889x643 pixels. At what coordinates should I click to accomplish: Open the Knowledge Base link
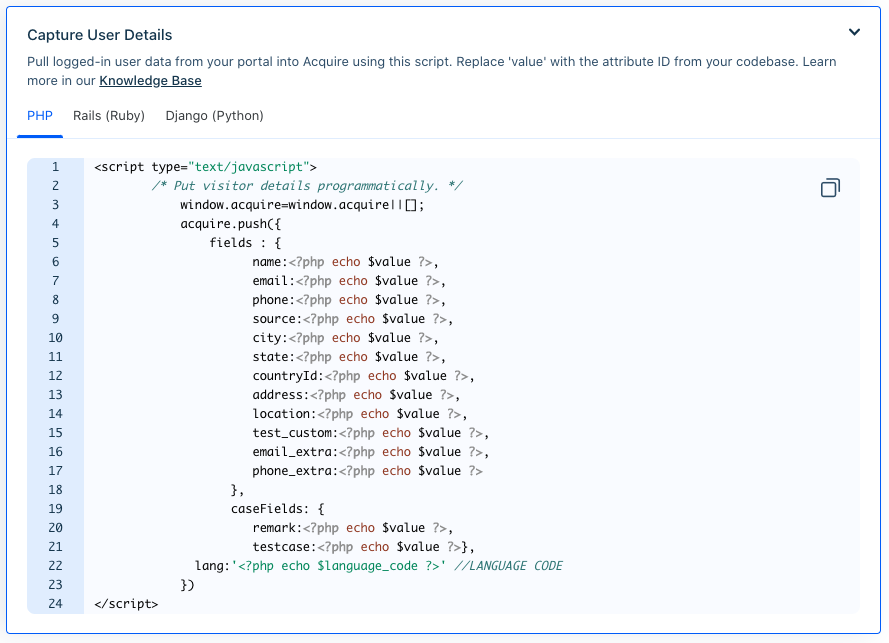pyautogui.click(x=150, y=81)
